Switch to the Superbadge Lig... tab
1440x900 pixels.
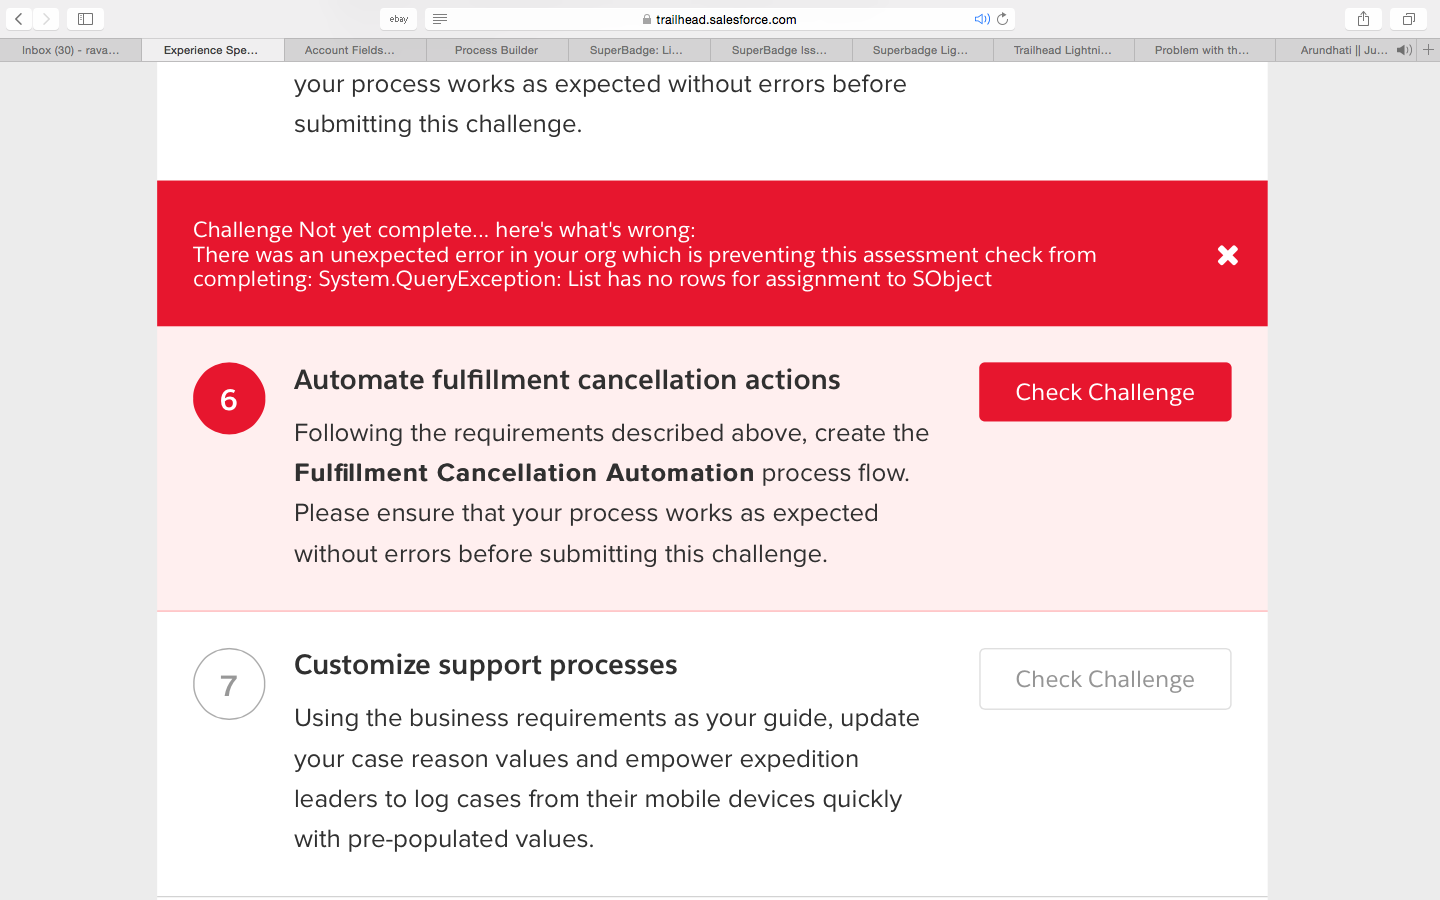coord(922,50)
